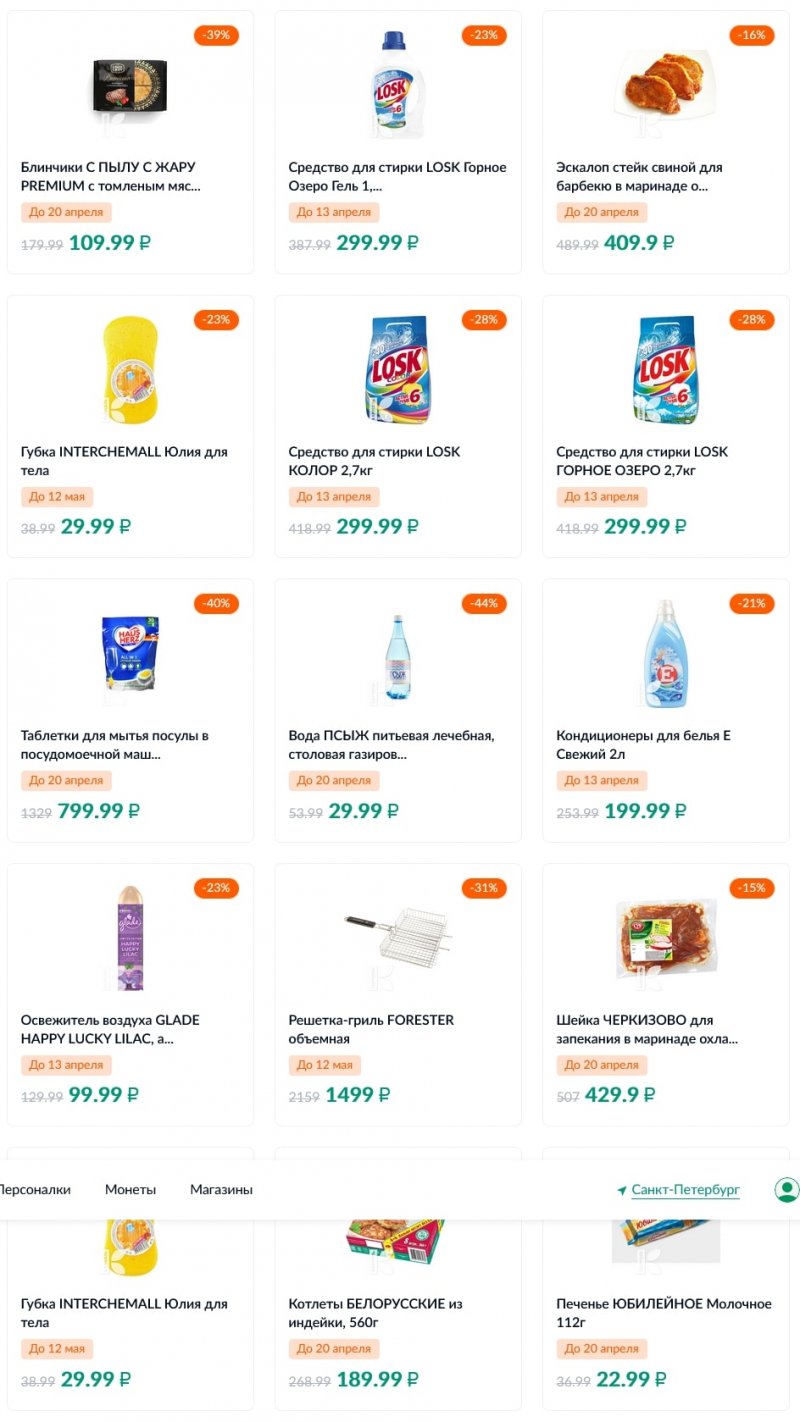Screen dimensions: 800x1422
Task: Open the Санкт-Петербург city selector
Action: 685,1190
